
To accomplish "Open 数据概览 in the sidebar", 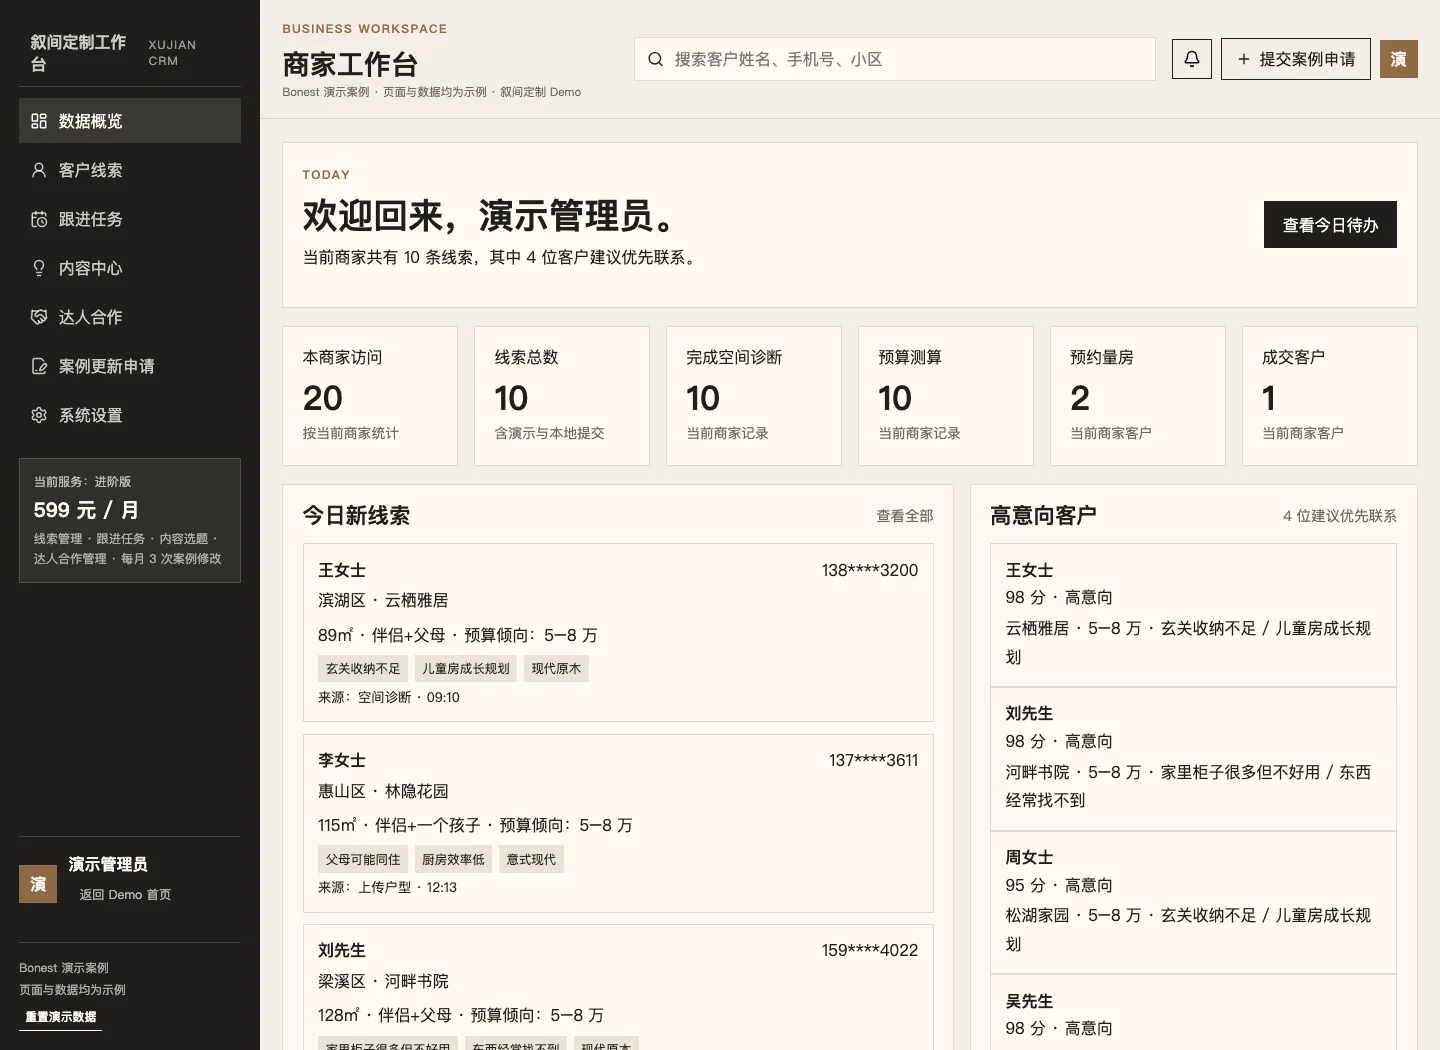I will pos(130,121).
